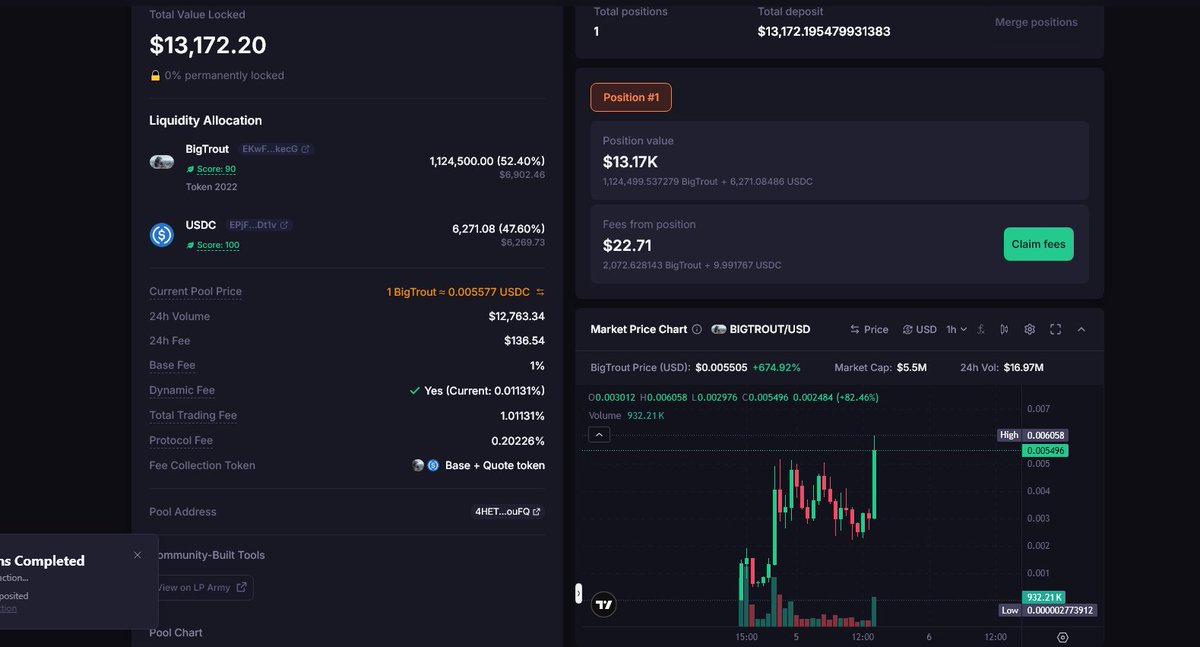The image size is (1200, 647).
Task: Click the position value $13.17K
Action: click(x=630, y=162)
